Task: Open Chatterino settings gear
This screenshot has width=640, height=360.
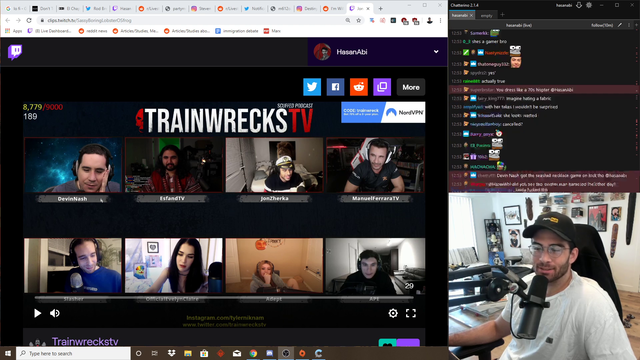Action: [589, 5]
